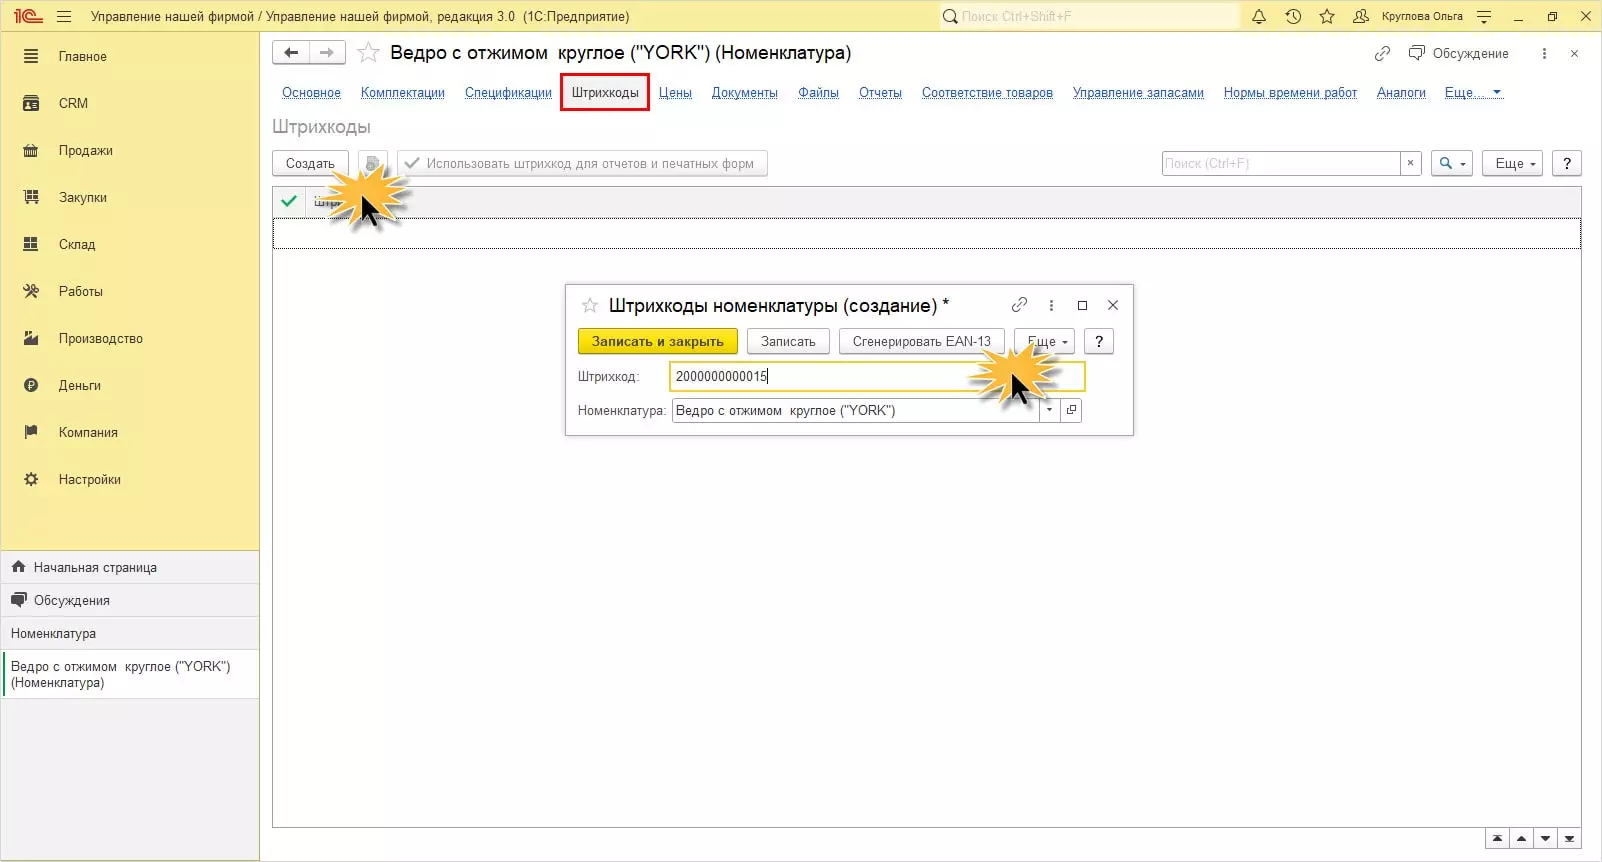Expand the Еще menu on the Штрихкоды toolbar

1513,164
